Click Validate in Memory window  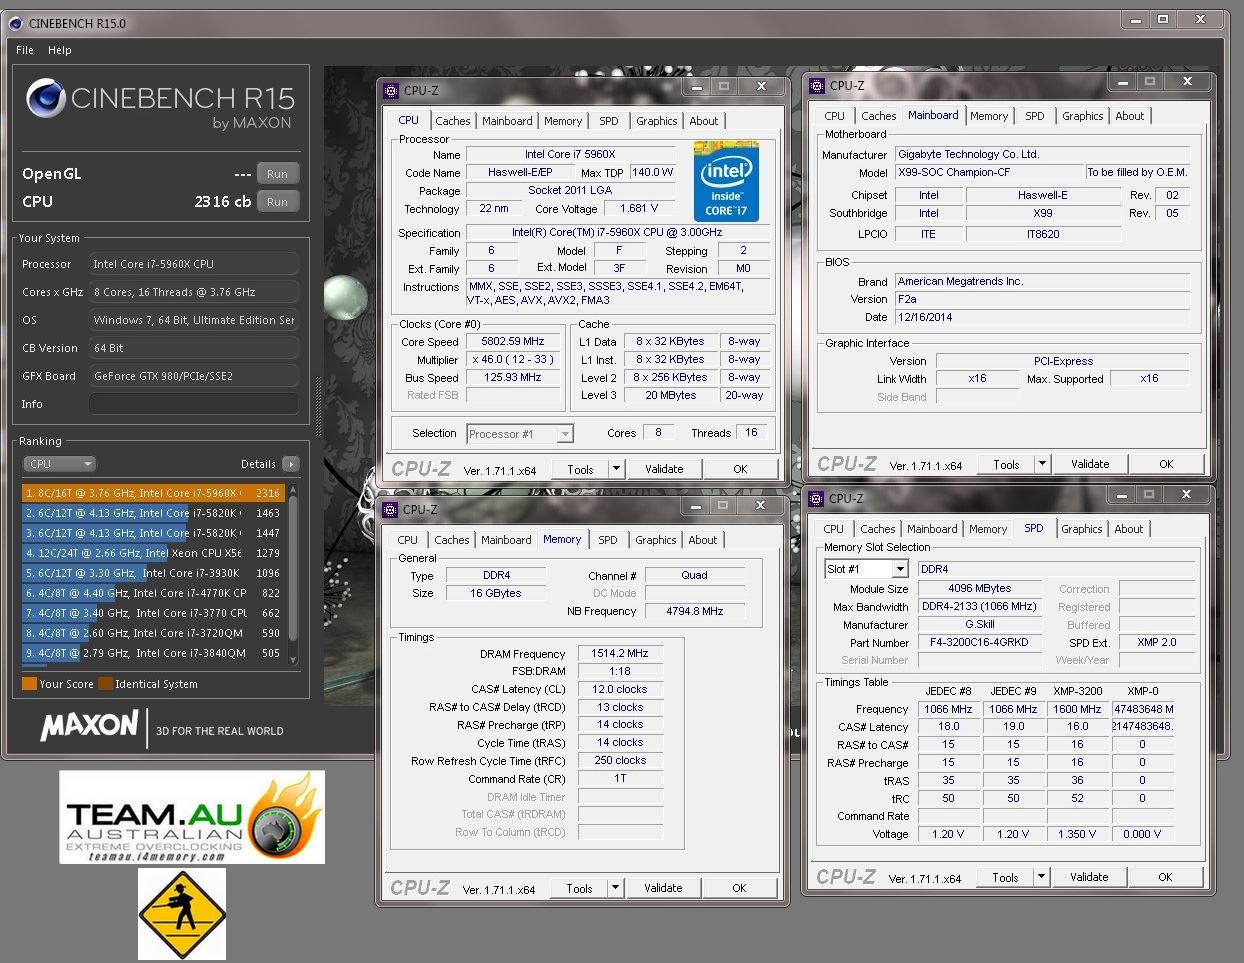coord(663,888)
